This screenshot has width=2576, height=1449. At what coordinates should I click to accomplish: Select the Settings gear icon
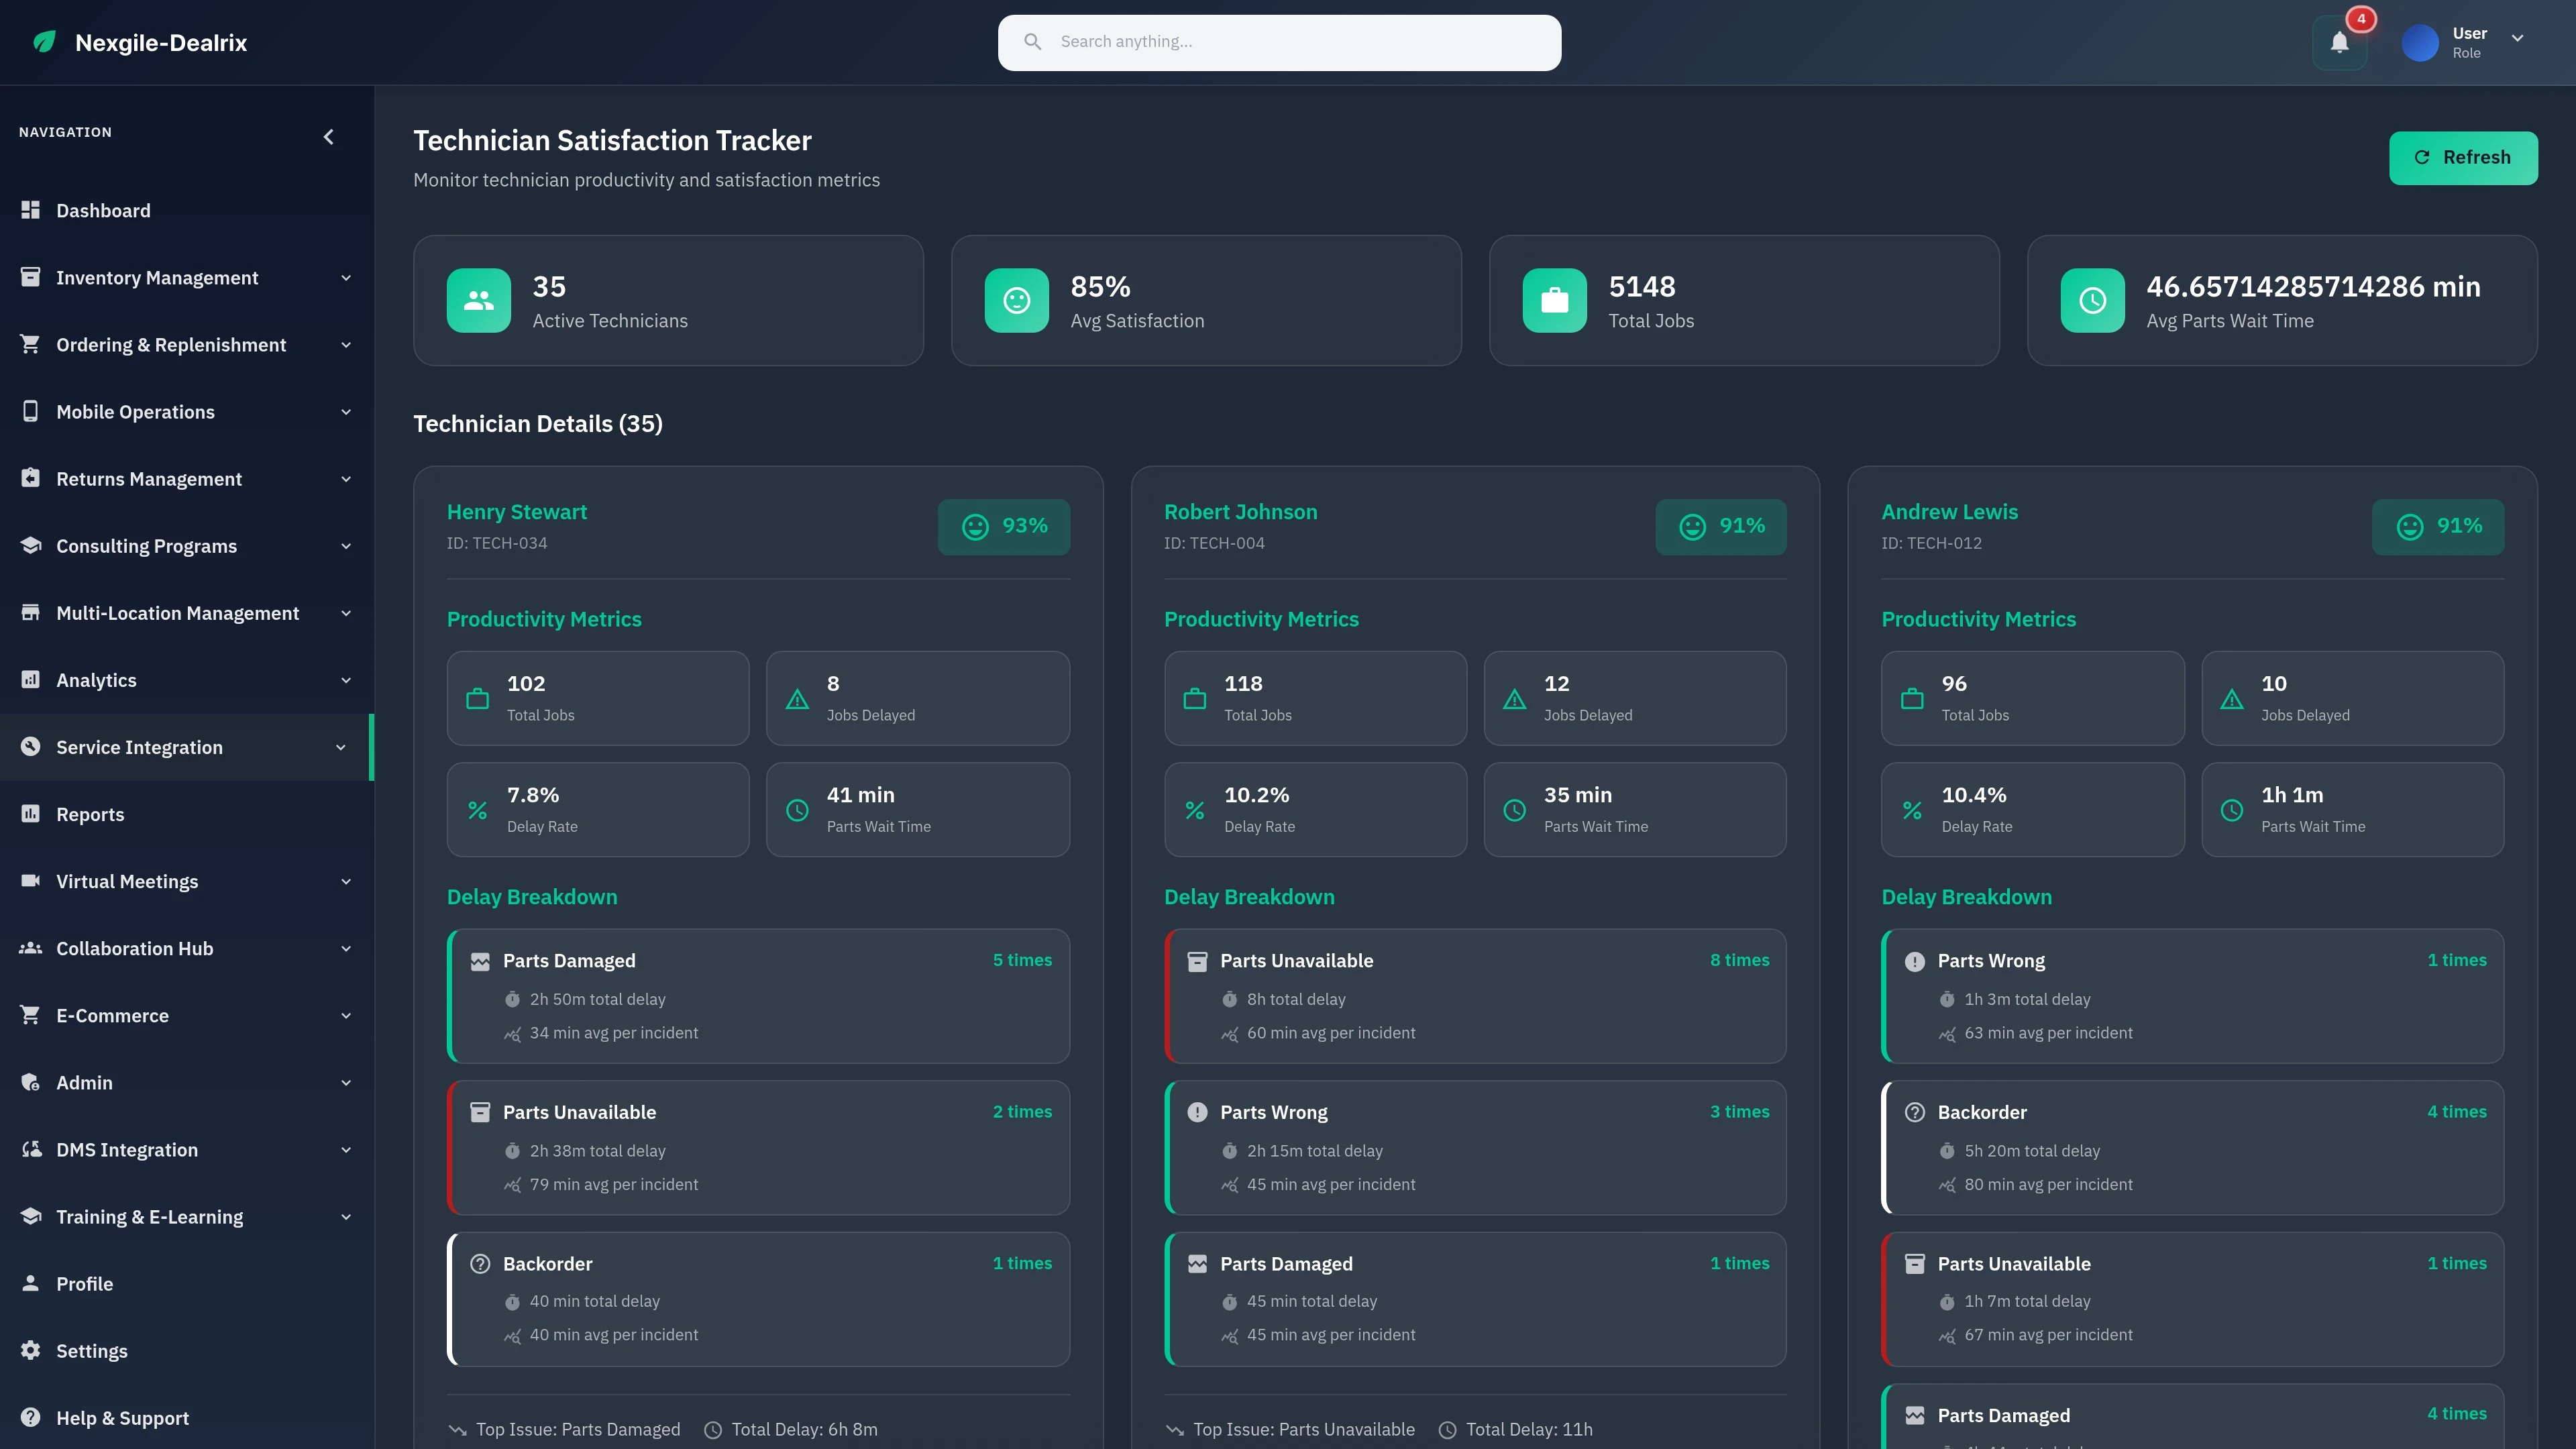[30, 1350]
